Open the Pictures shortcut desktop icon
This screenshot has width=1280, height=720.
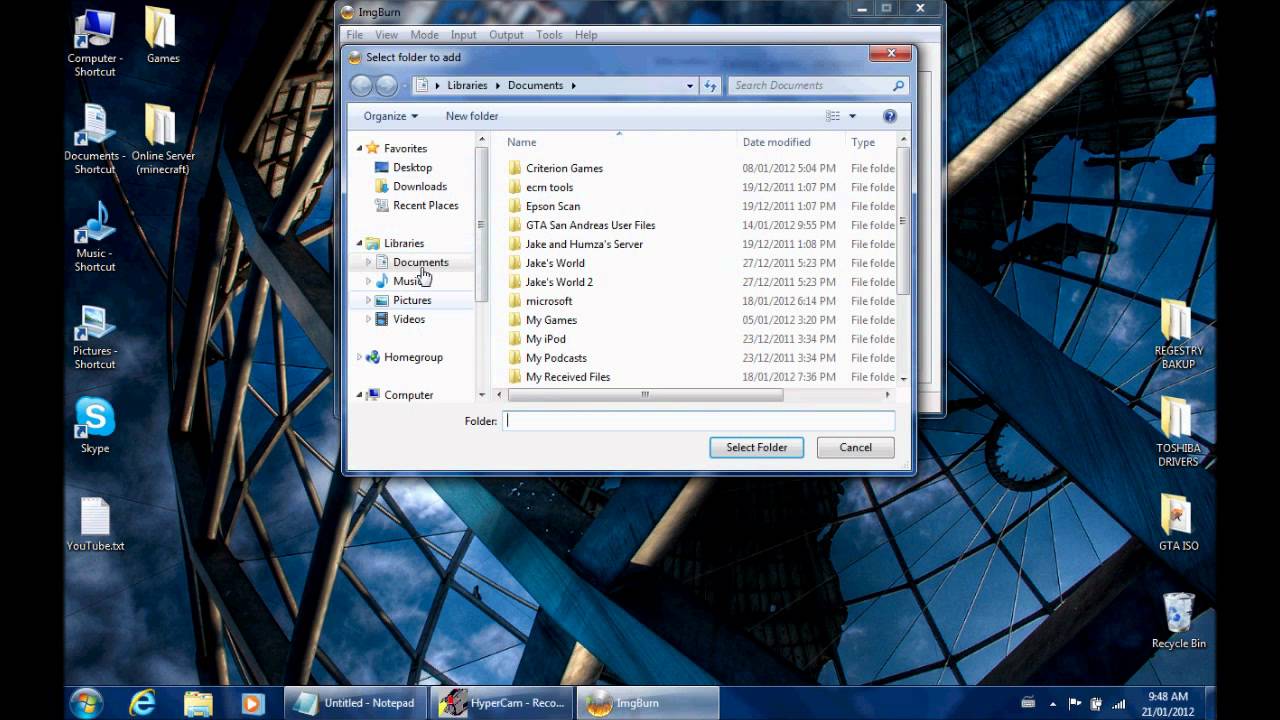pyautogui.click(x=95, y=335)
